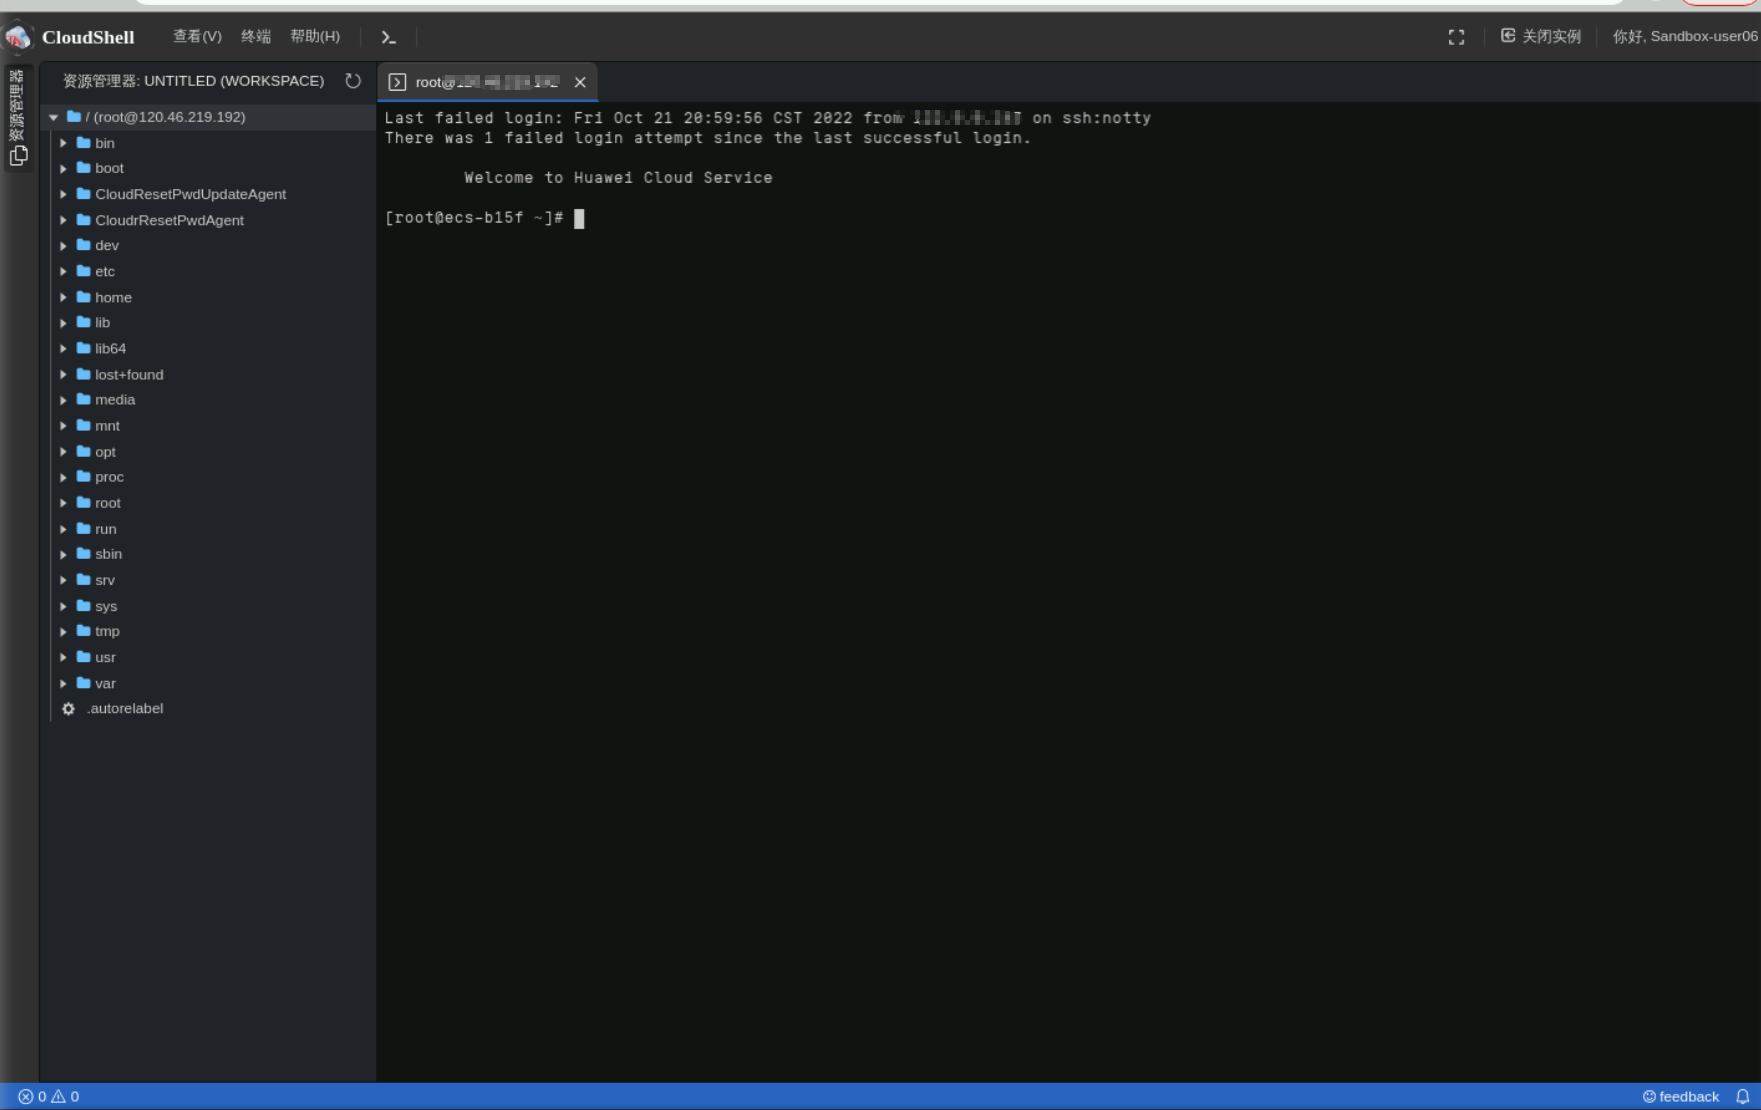The height and width of the screenshot is (1110, 1761).
Task: Collapse the root workspace tree node
Action: pyautogui.click(x=54, y=117)
